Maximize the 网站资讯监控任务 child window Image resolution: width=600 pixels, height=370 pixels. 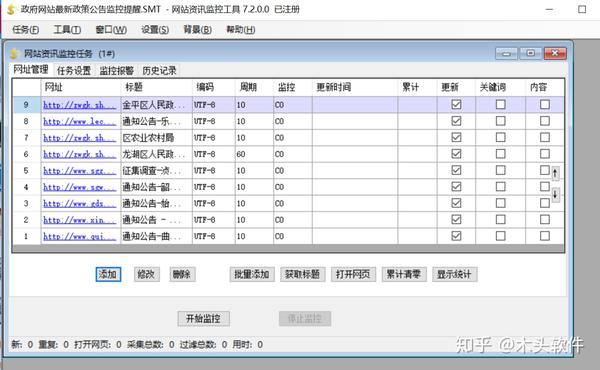click(x=530, y=54)
